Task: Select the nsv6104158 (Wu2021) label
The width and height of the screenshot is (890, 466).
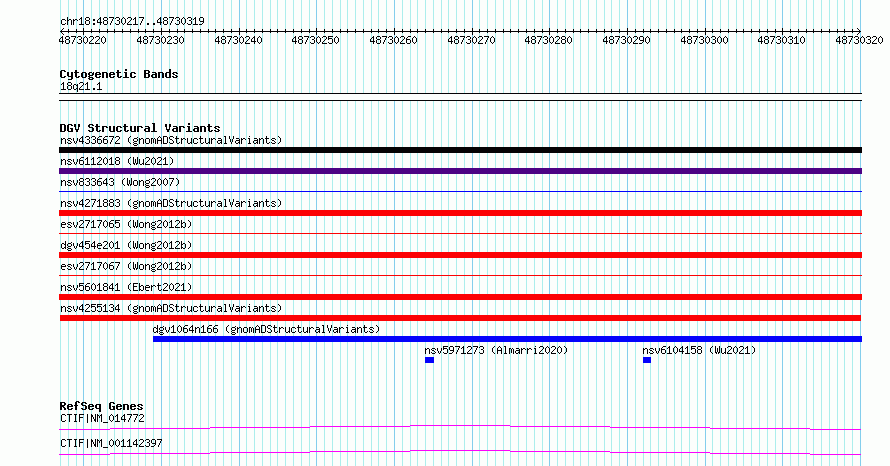Action: pos(699,350)
